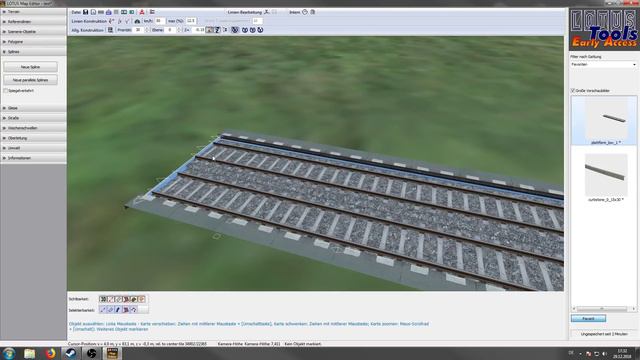Expand the Weichenschwellen panel
The image size is (640, 360).
[x=33, y=128]
